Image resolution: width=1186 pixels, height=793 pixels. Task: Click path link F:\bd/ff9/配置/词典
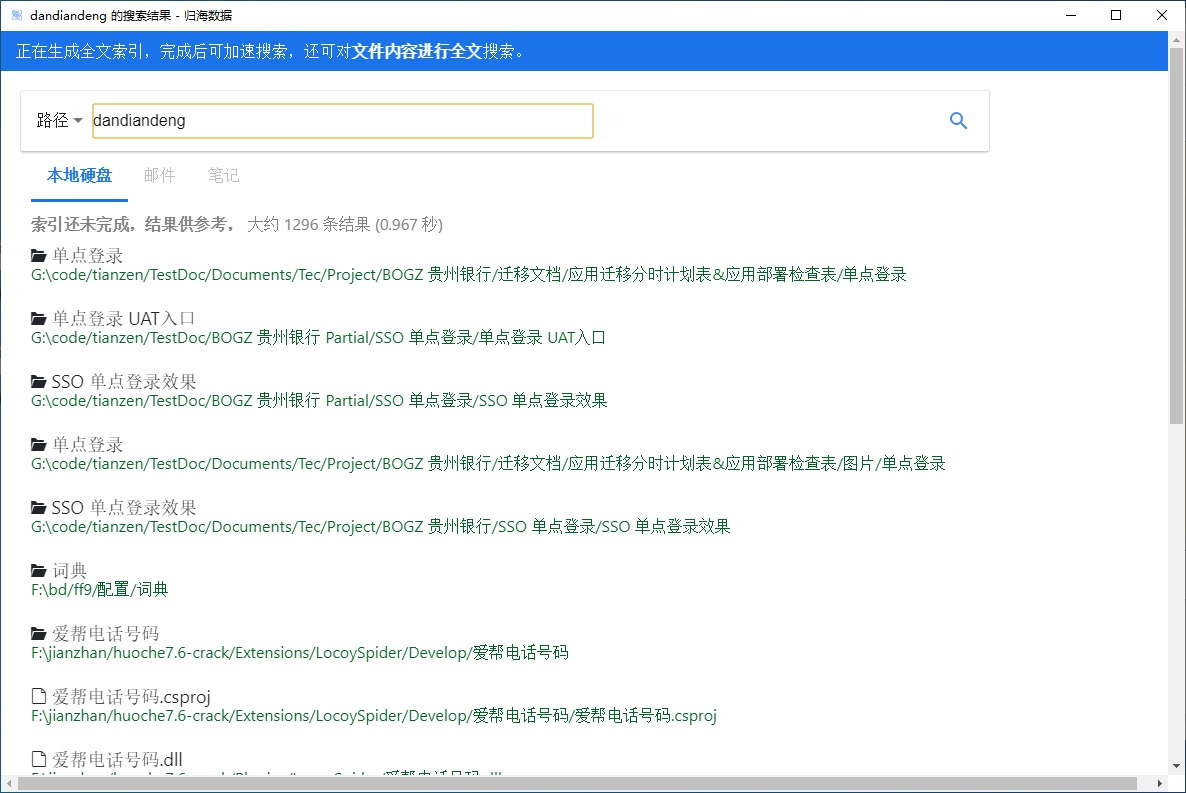tap(100, 590)
